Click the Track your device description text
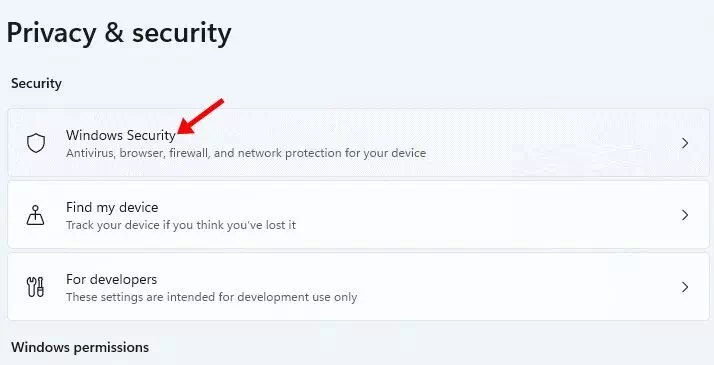Image resolution: width=714 pixels, height=365 pixels. click(x=181, y=225)
